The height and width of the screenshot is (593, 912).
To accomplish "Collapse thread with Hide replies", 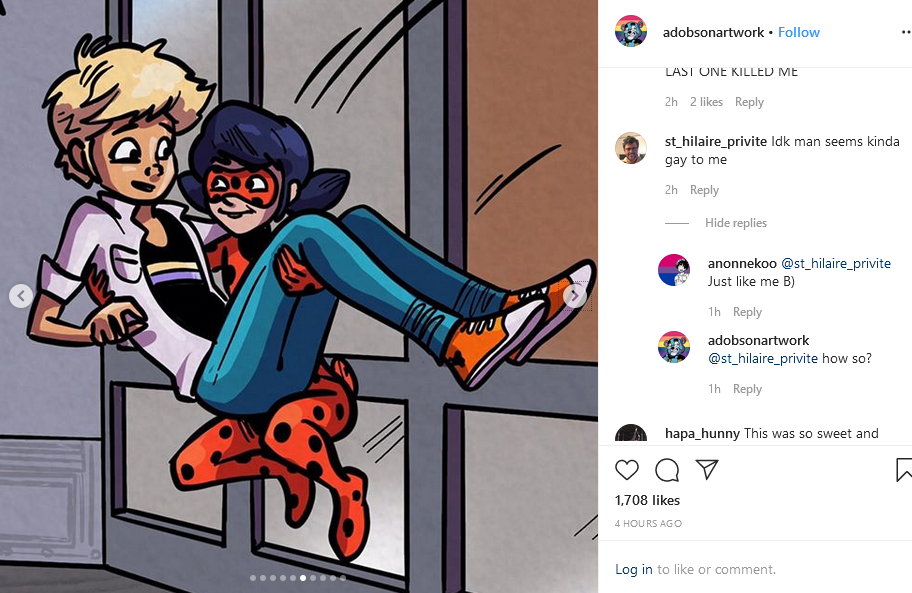I will pos(736,223).
